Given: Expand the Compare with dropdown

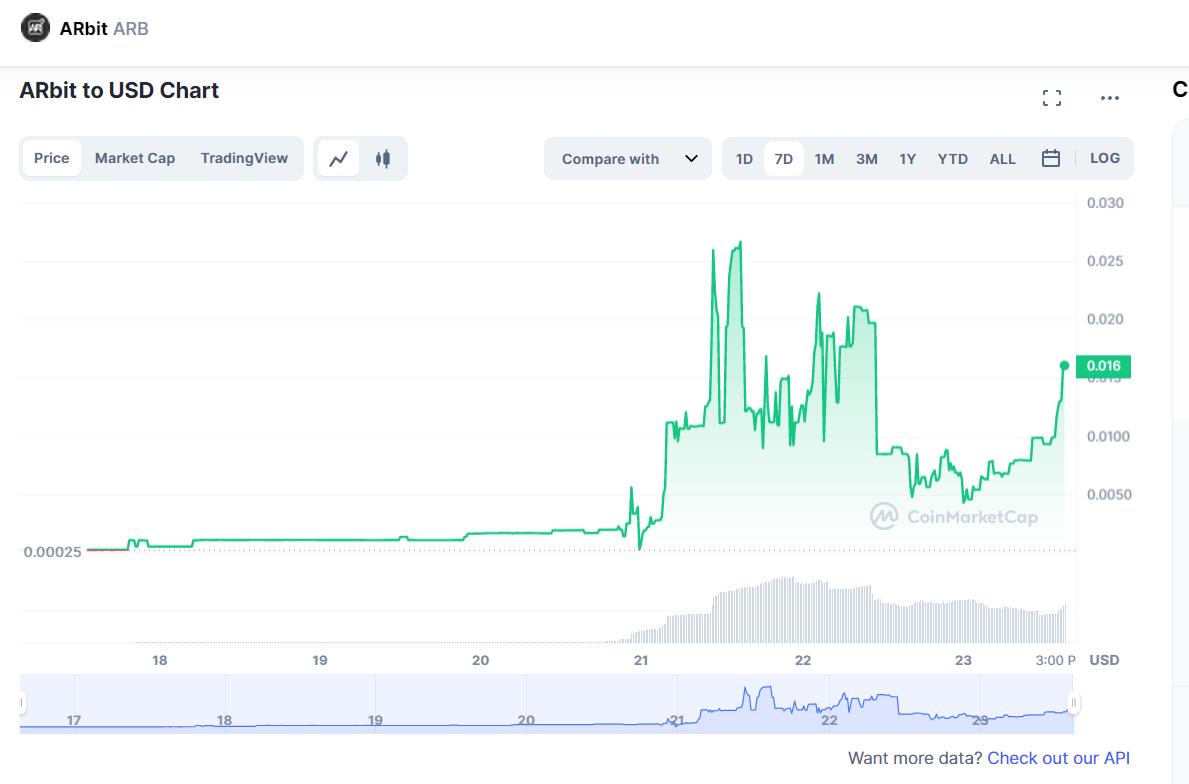Looking at the screenshot, I should point(628,158).
